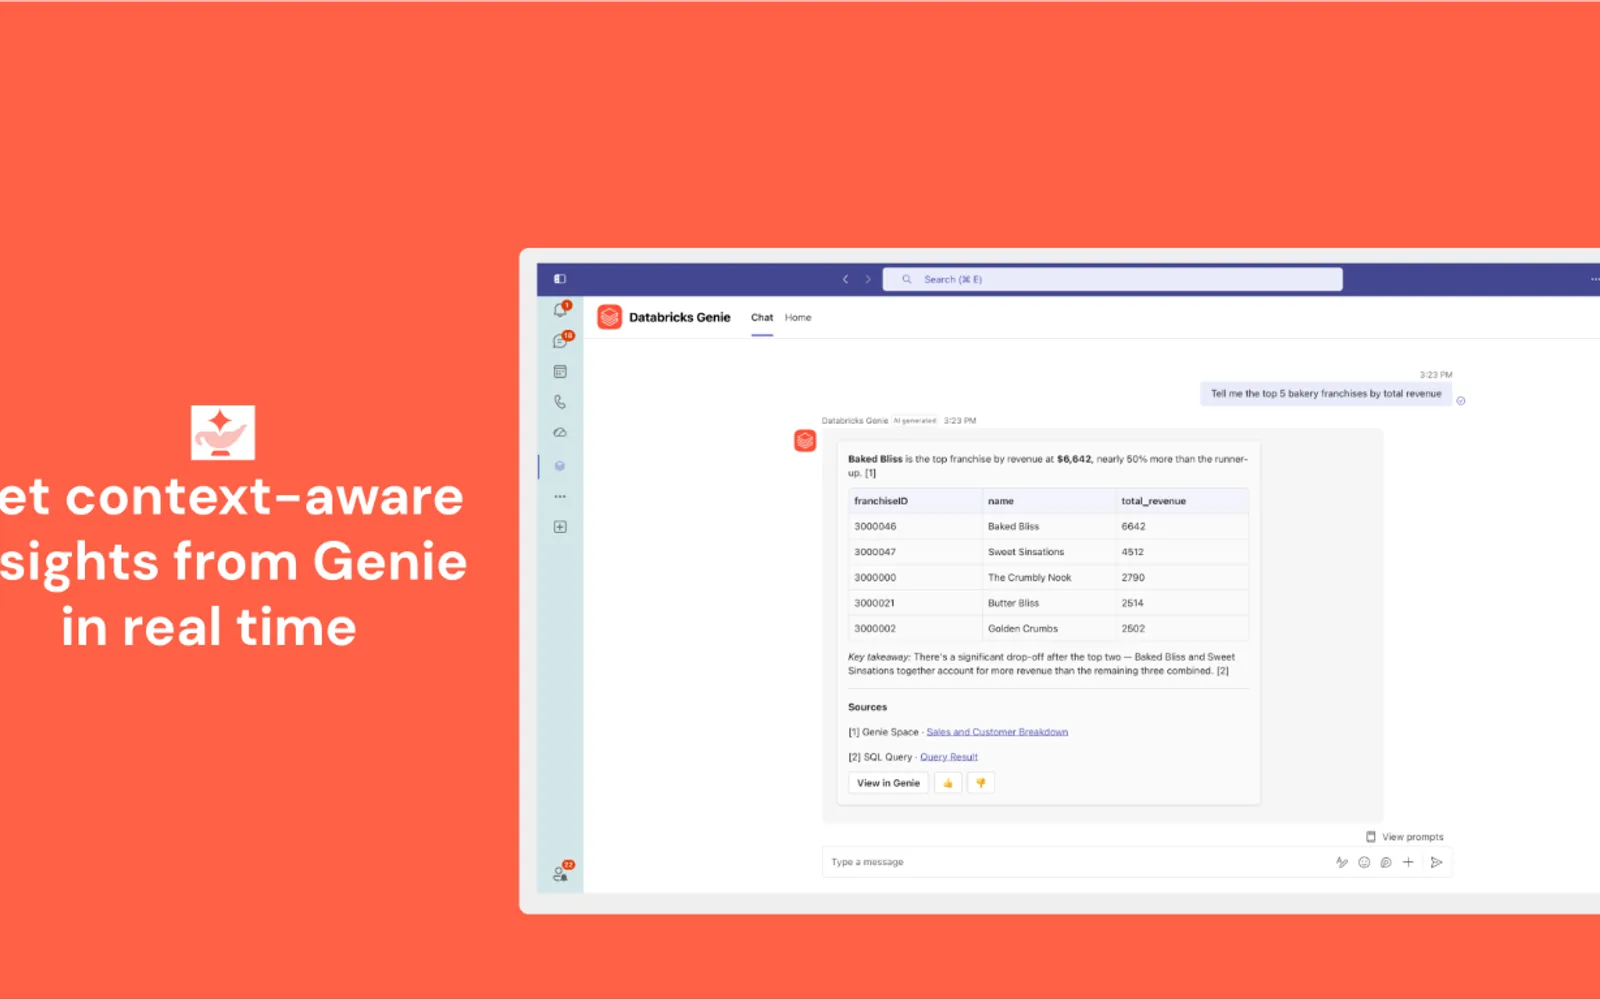Switch to the Chat tab
The height and width of the screenshot is (1000, 1600).
point(762,317)
